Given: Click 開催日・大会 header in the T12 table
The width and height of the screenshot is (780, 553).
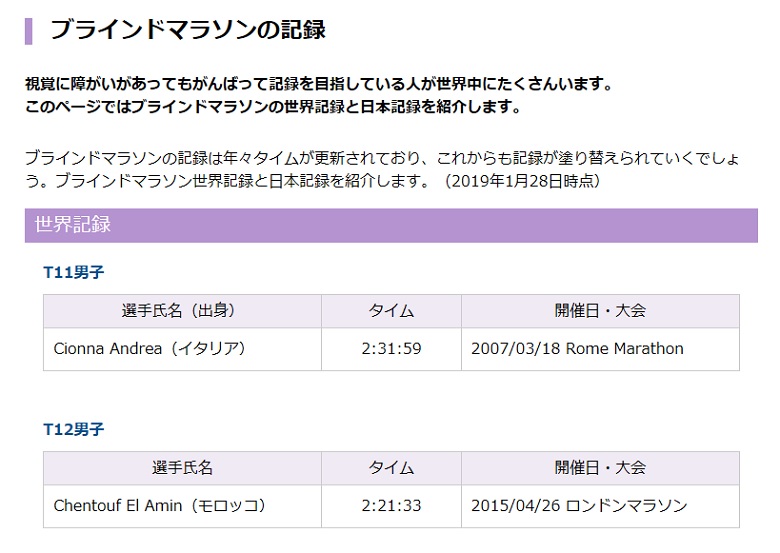Looking at the screenshot, I should 600,468.
